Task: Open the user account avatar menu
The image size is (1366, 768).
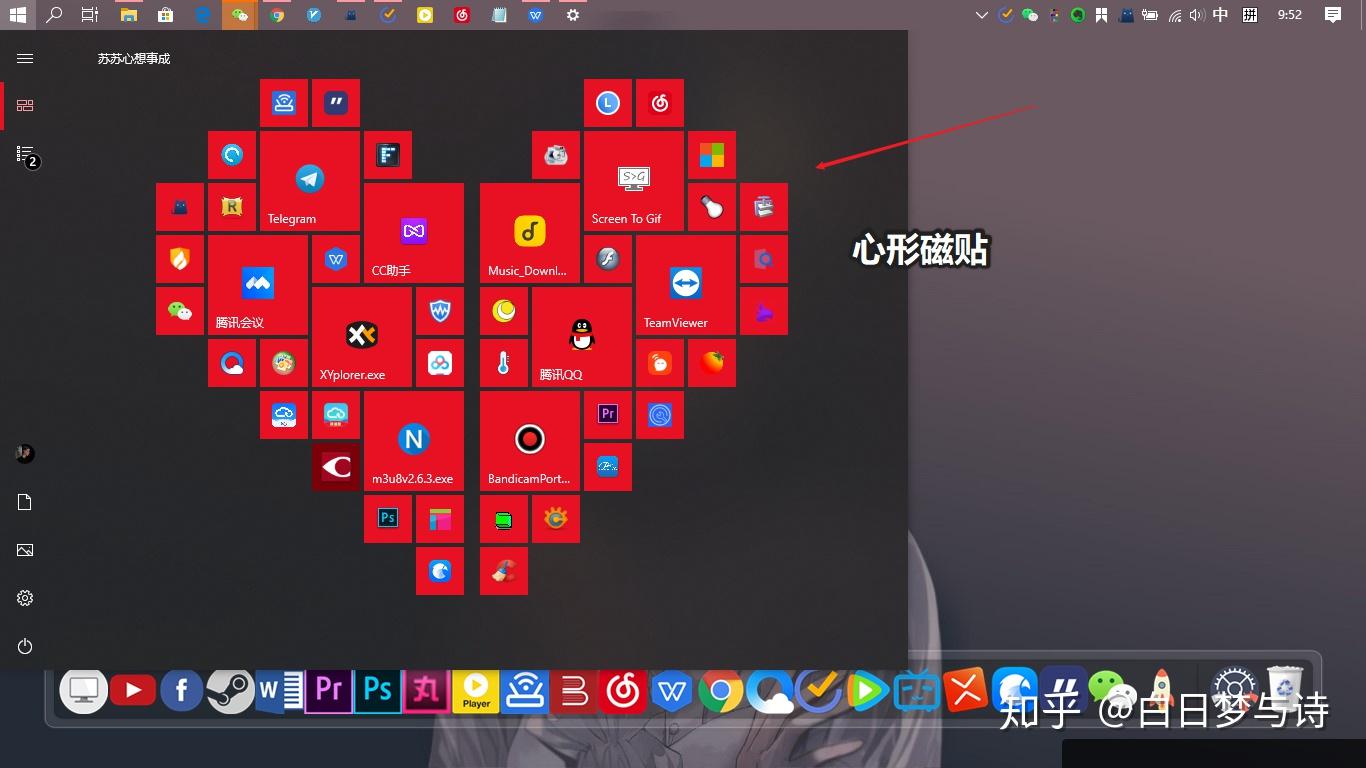Action: (25, 454)
